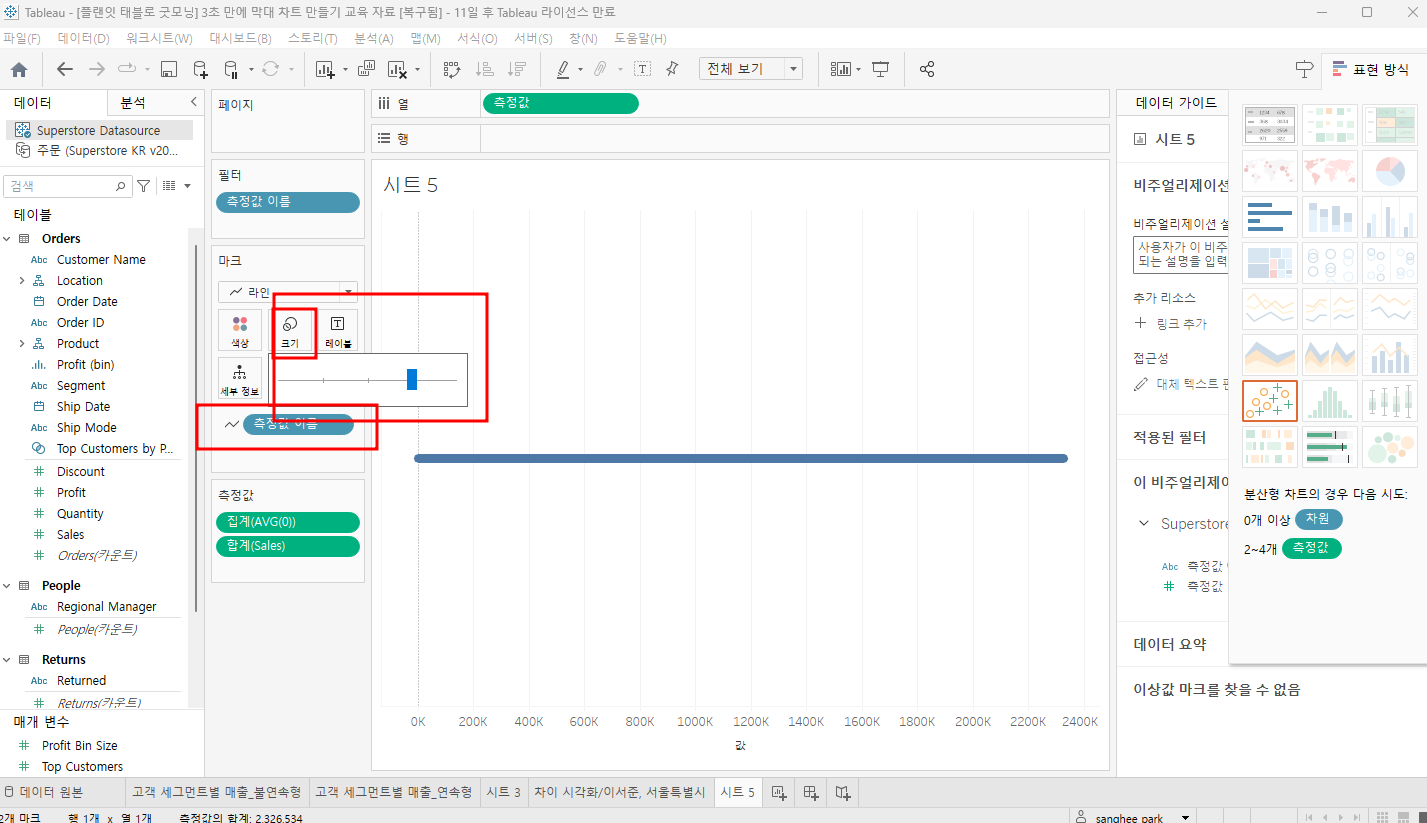Sort ascending toolbar icon
The height and width of the screenshot is (823, 1427).
pyautogui.click(x=484, y=69)
